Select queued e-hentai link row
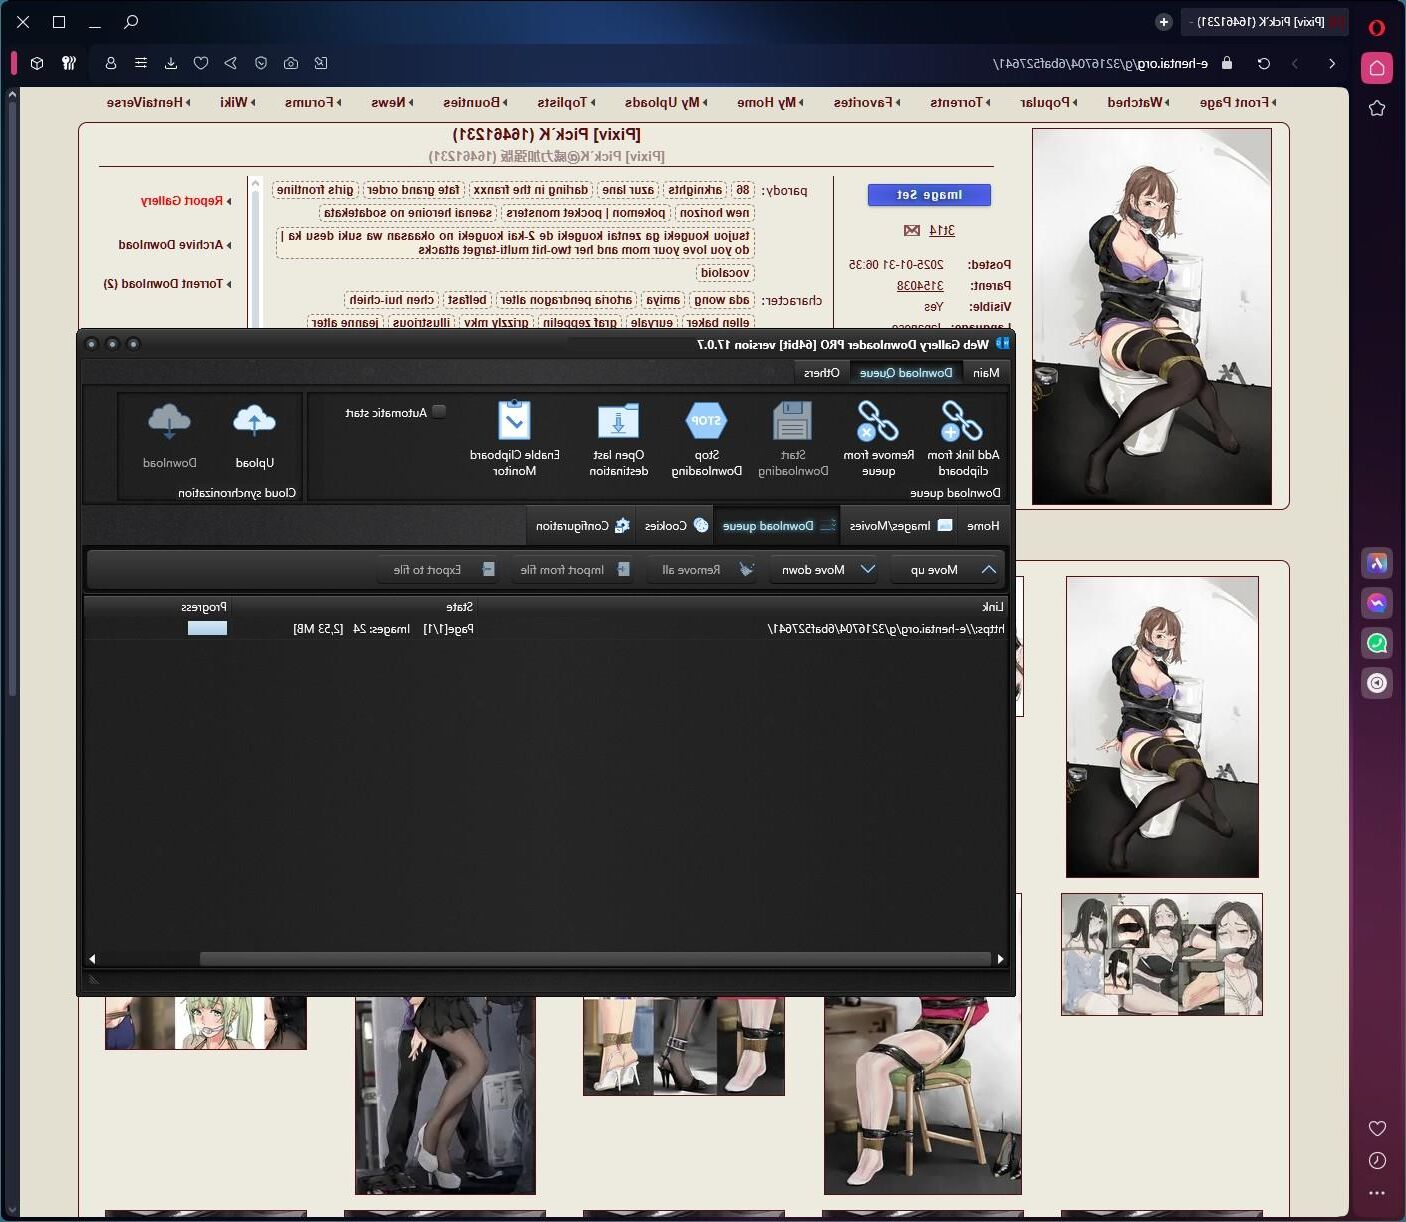The height and width of the screenshot is (1222, 1406). (x=545, y=628)
